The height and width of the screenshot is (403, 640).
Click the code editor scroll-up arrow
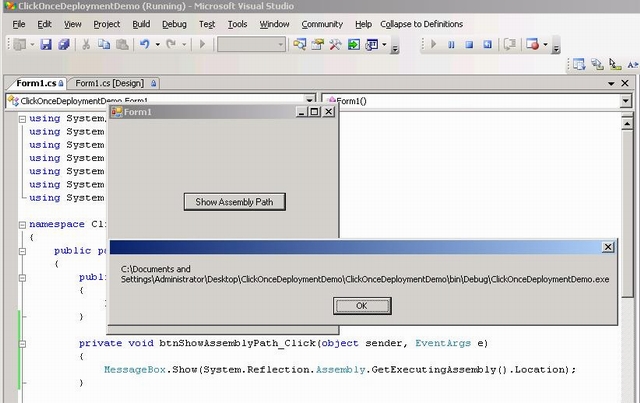pyautogui.click(x=627, y=123)
